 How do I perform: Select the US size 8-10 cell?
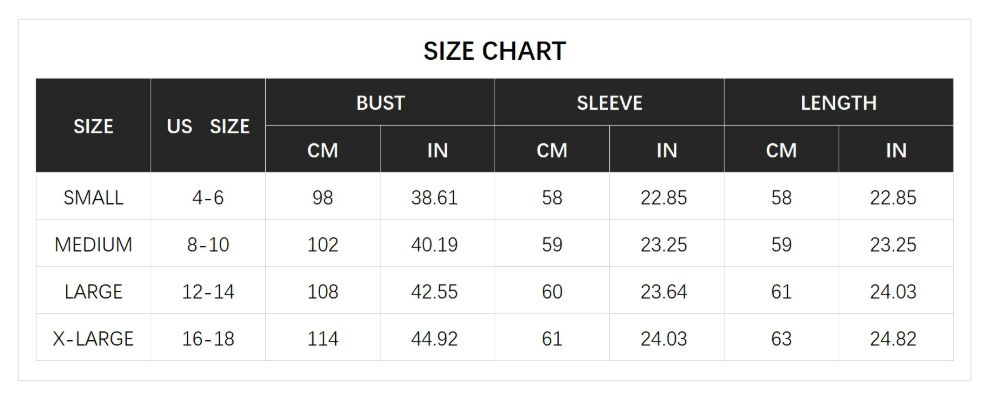[x=208, y=244]
